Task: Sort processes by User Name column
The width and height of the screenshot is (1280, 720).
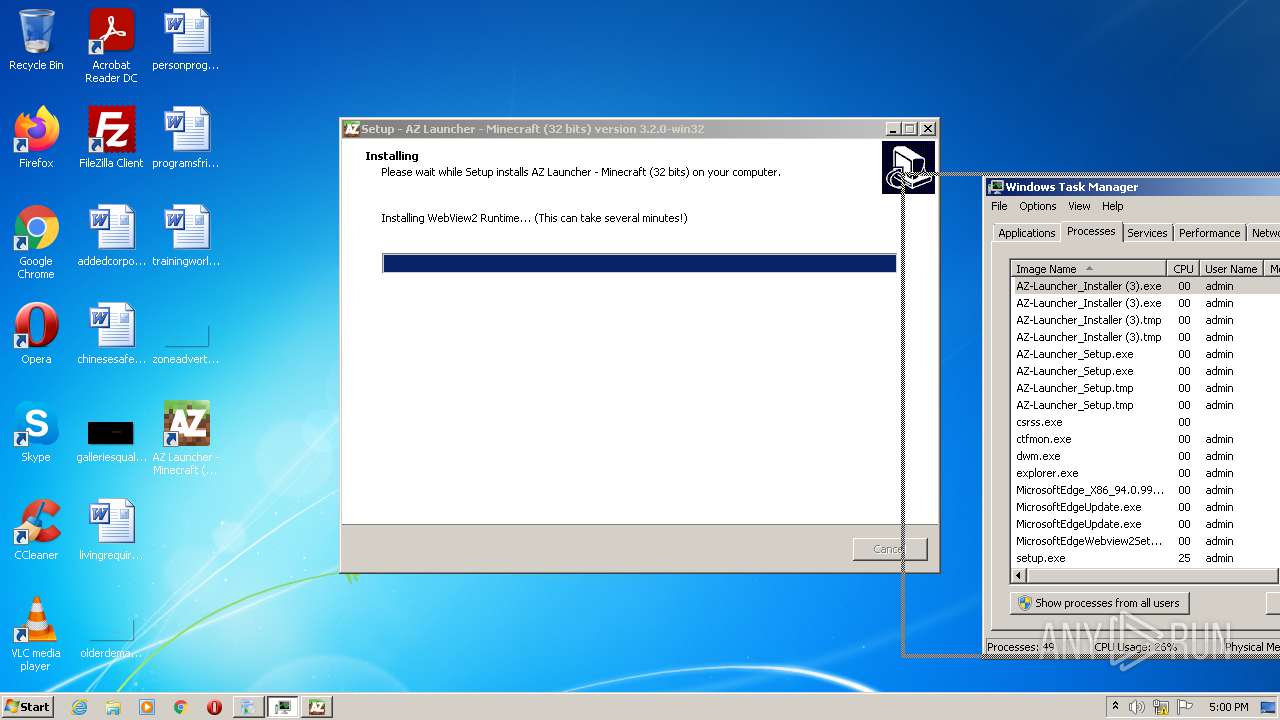Action: [x=1231, y=269]
